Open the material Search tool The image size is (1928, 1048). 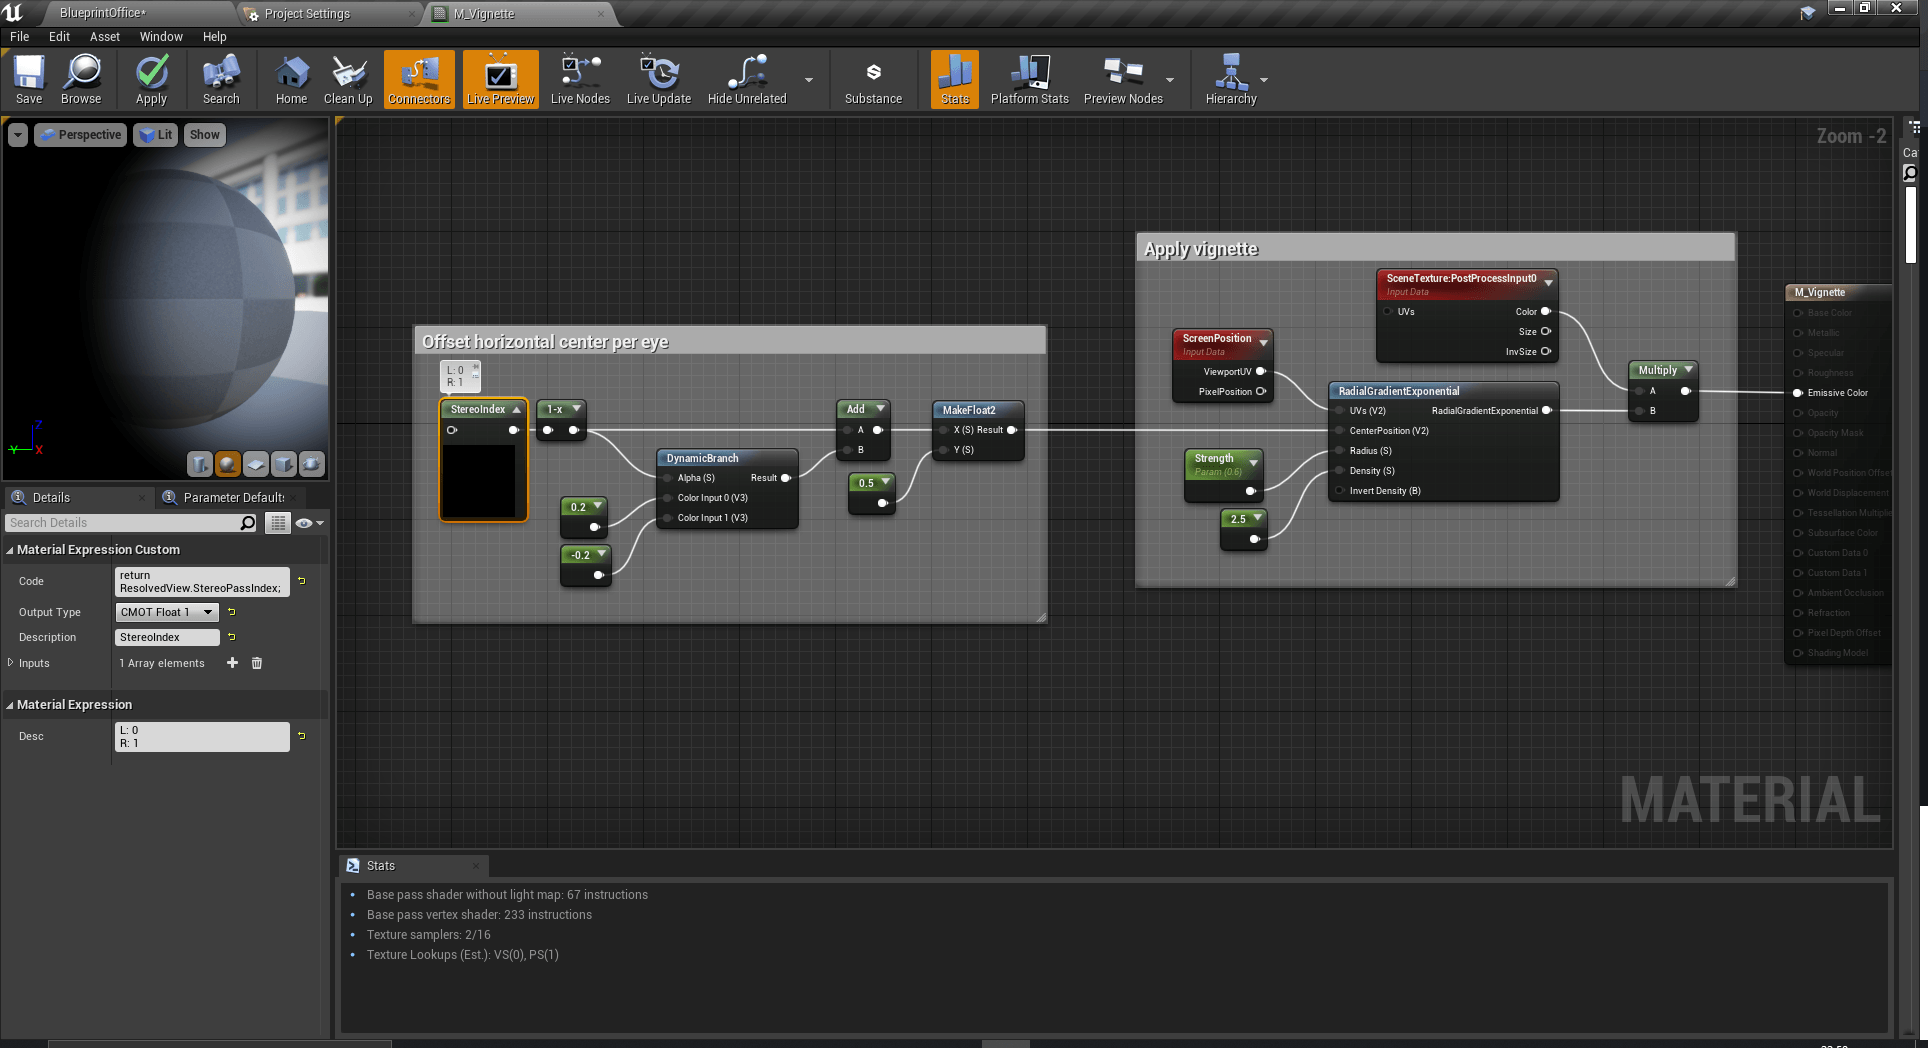tap(219, 79)
